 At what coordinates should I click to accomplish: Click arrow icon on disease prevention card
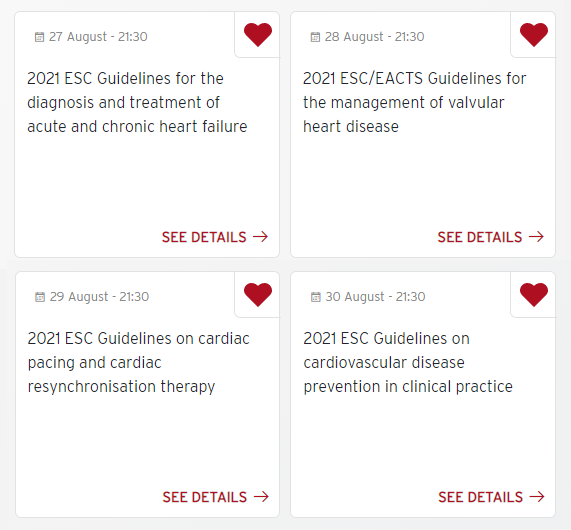click(537, 496)
